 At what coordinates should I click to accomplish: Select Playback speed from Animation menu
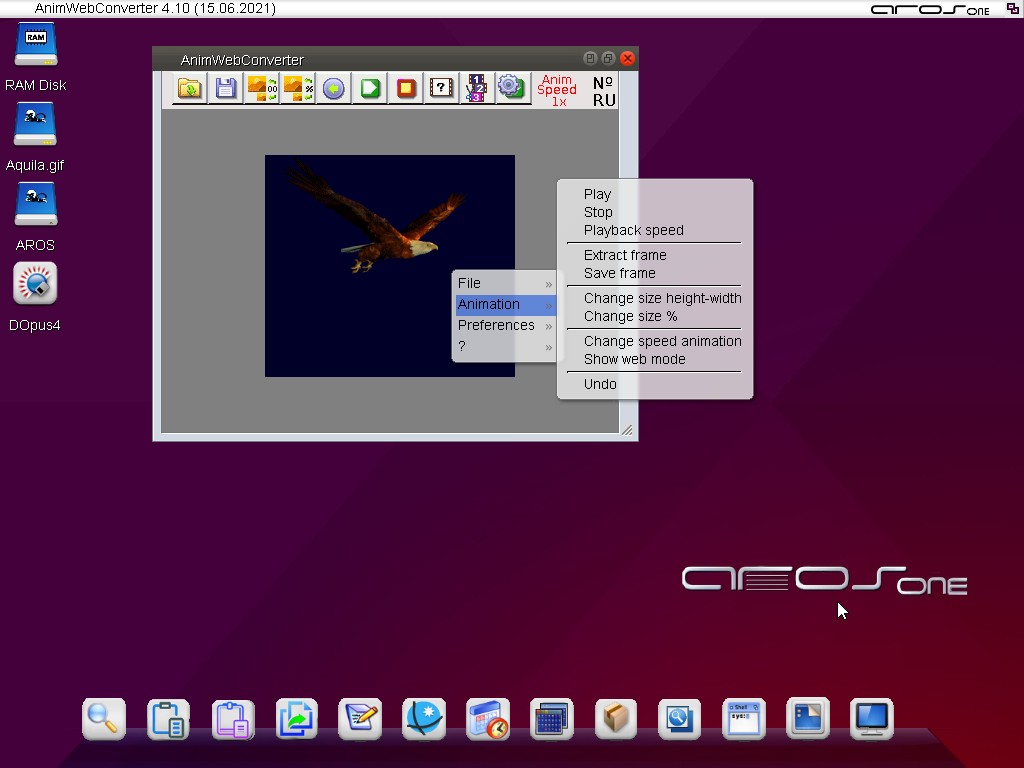click(x=633, y=230)
